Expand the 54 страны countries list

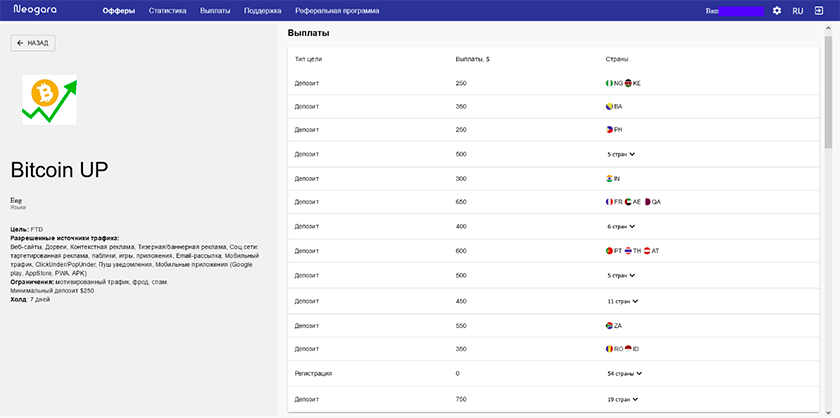pyautogui.click(x=625, y=374)
